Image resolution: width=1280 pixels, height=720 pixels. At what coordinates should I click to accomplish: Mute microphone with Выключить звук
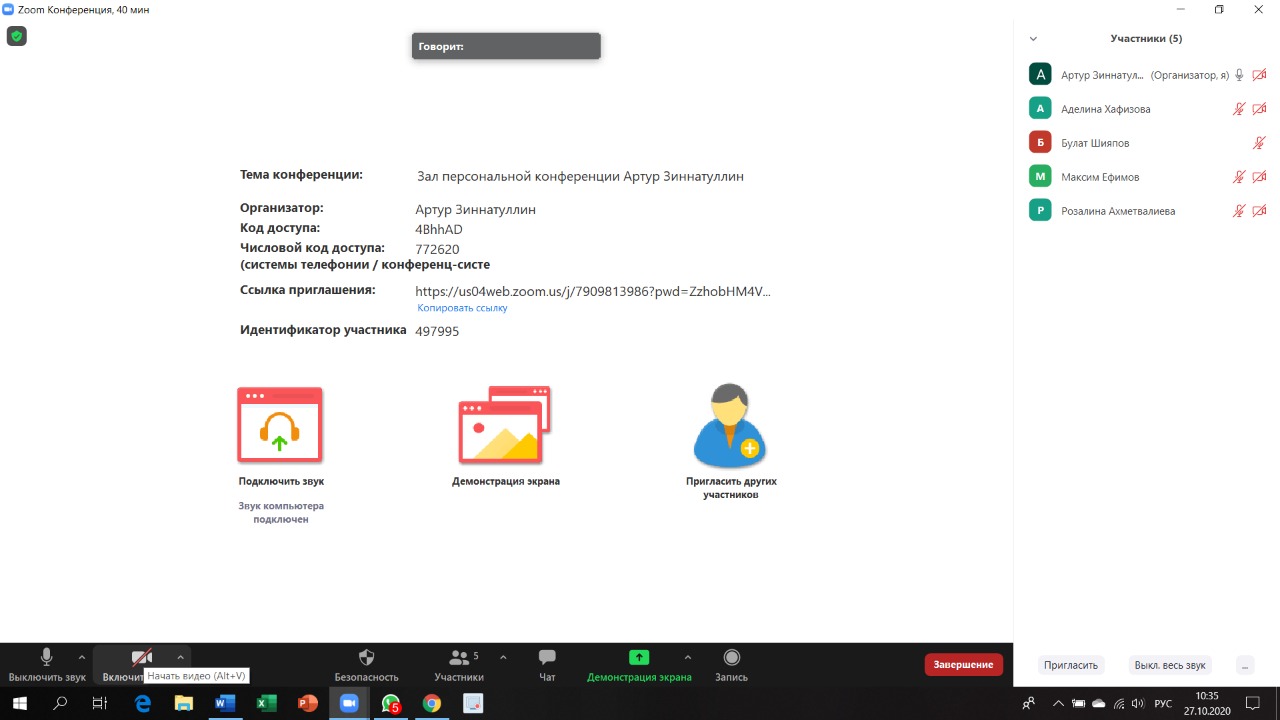[x=46, y=658]
